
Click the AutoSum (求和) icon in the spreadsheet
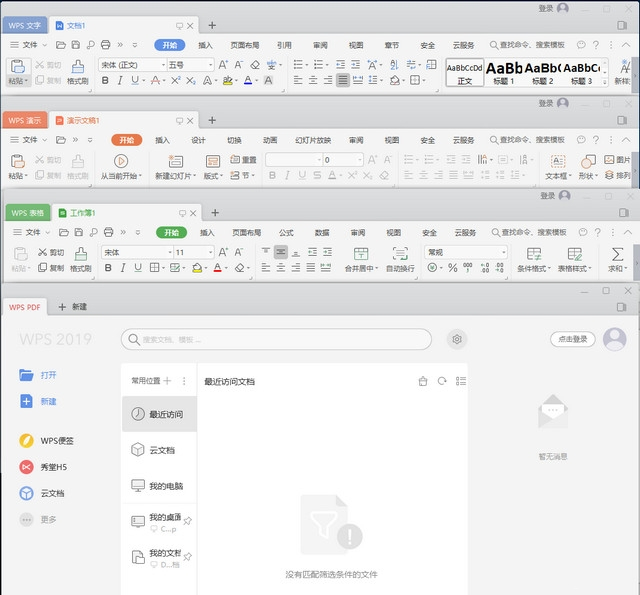pos(617,259)
